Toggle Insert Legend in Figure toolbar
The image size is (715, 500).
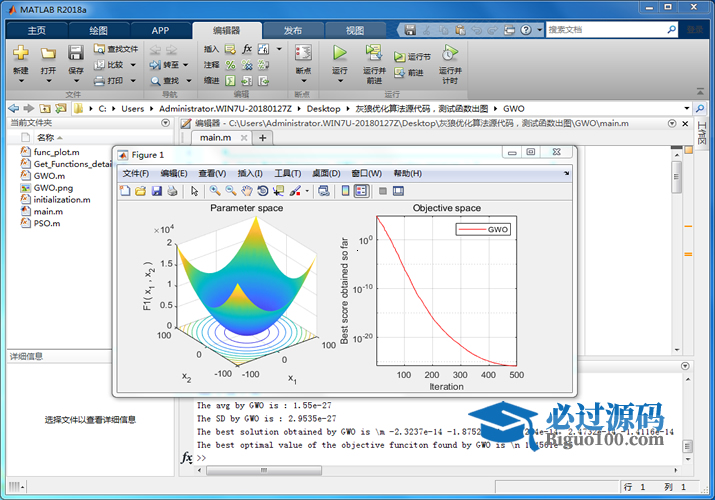tap(361, 191)
